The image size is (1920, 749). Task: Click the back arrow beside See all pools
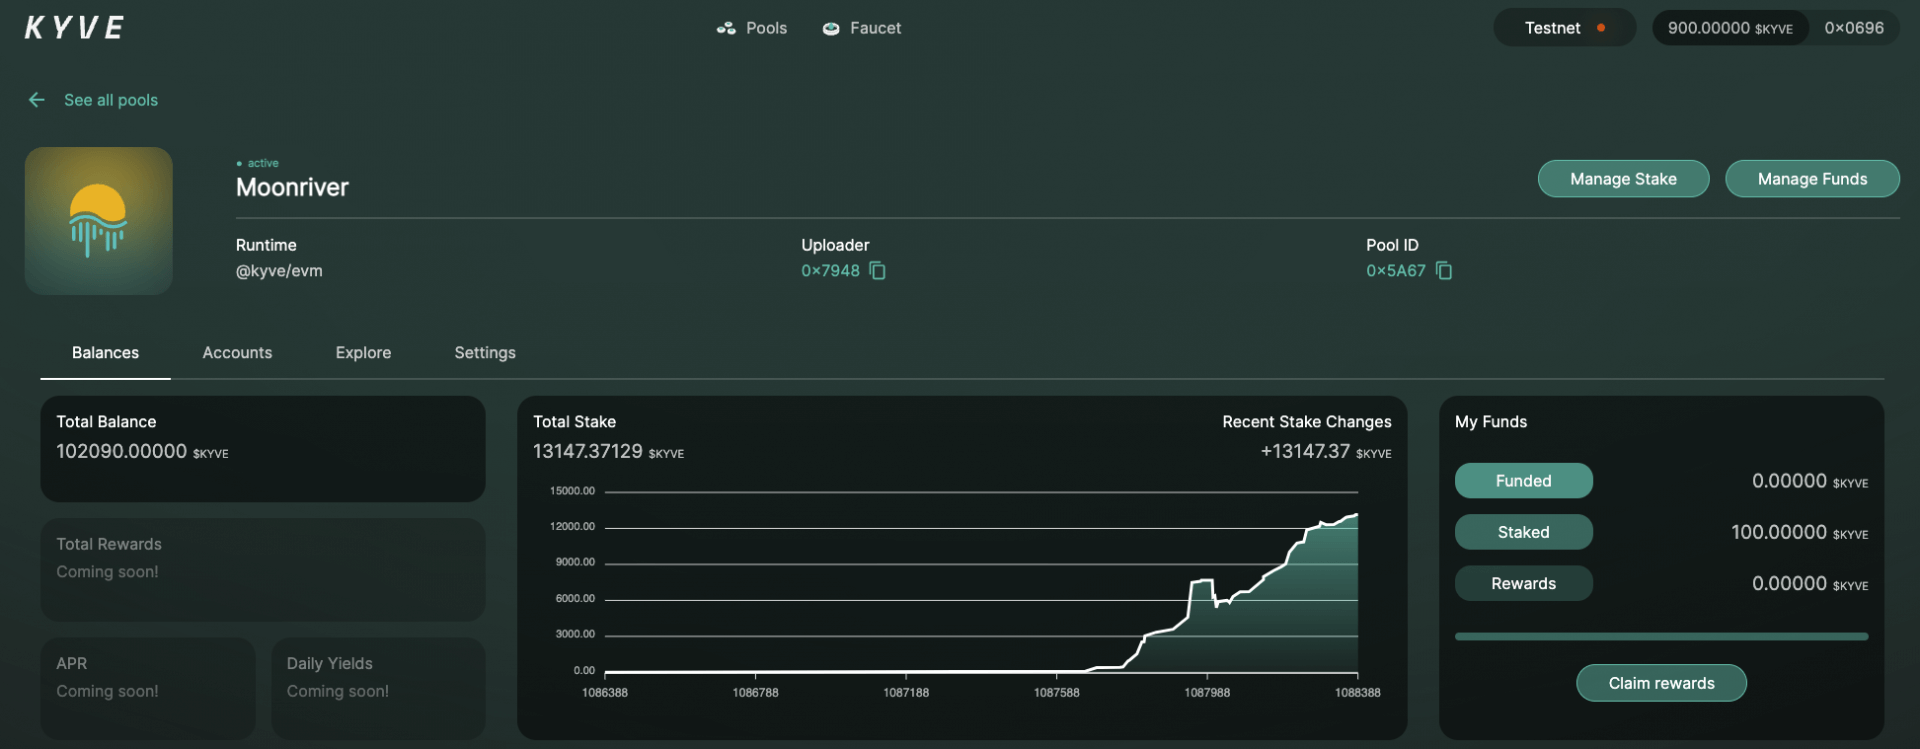click(x=37, y=100)
